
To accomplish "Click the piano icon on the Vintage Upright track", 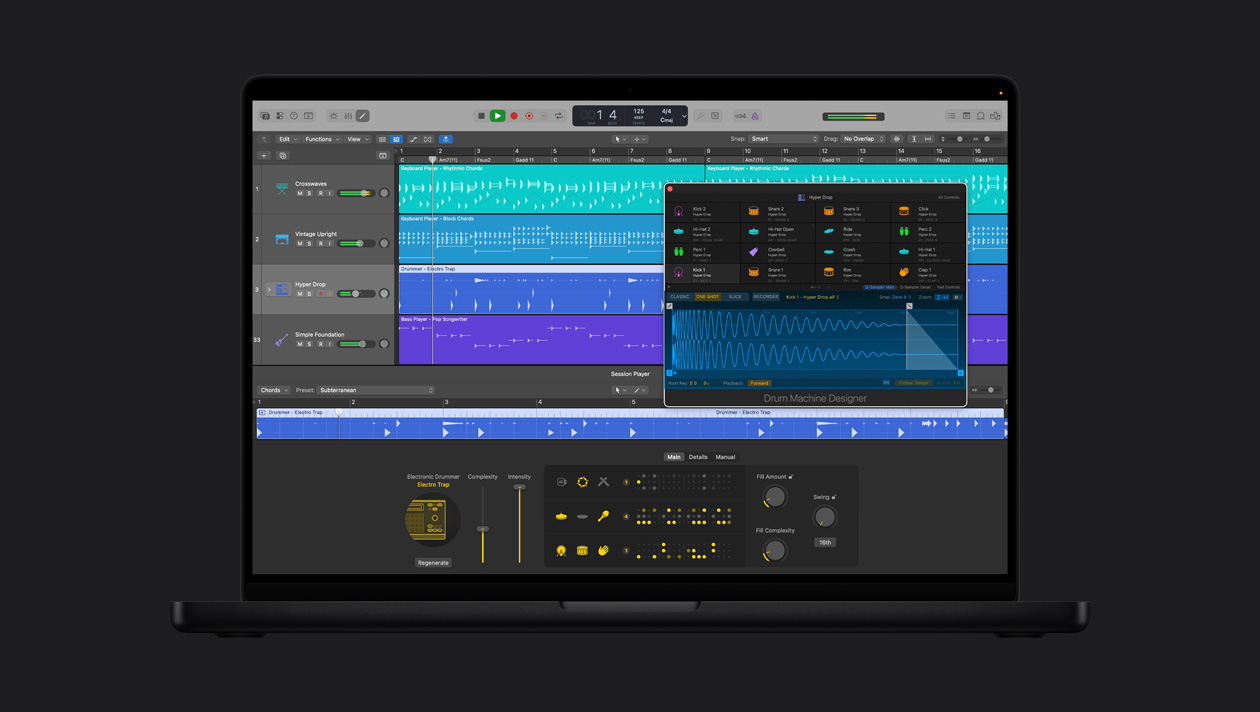I will coord(282,239).
